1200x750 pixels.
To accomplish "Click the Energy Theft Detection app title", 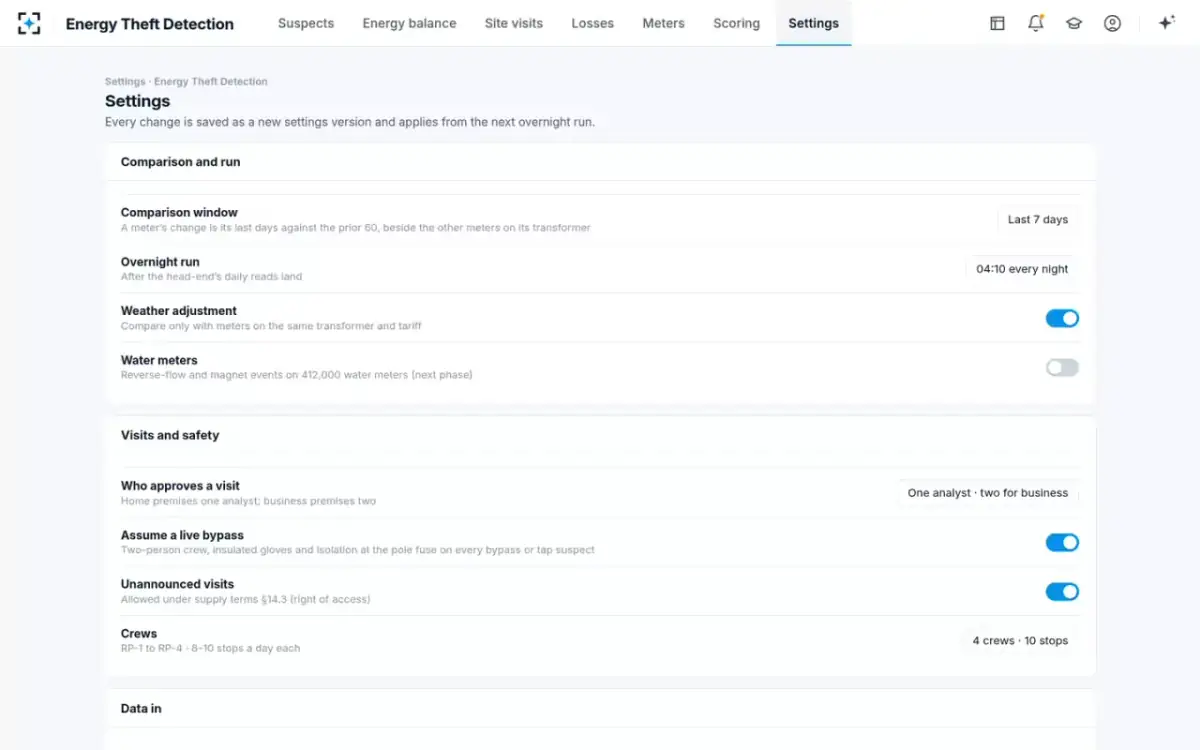I will [x=150, y=24].
